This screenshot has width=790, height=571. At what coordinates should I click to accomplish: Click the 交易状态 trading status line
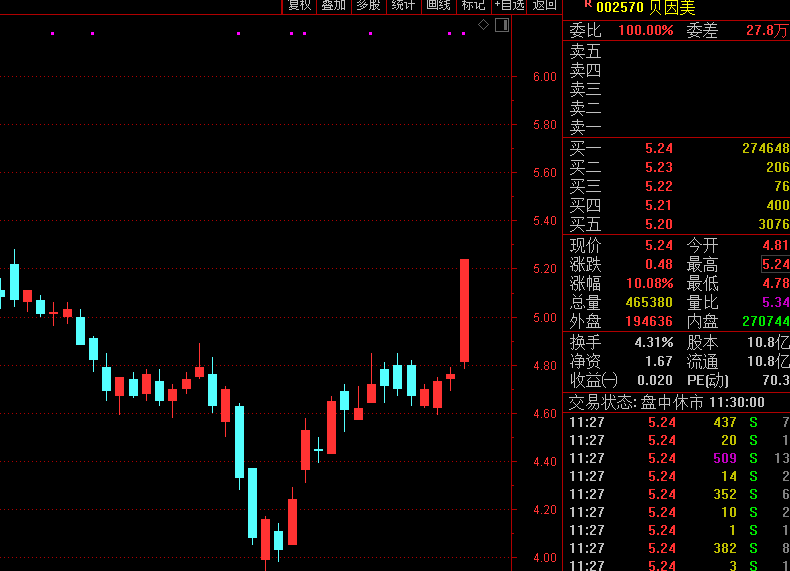coord(667,402)
